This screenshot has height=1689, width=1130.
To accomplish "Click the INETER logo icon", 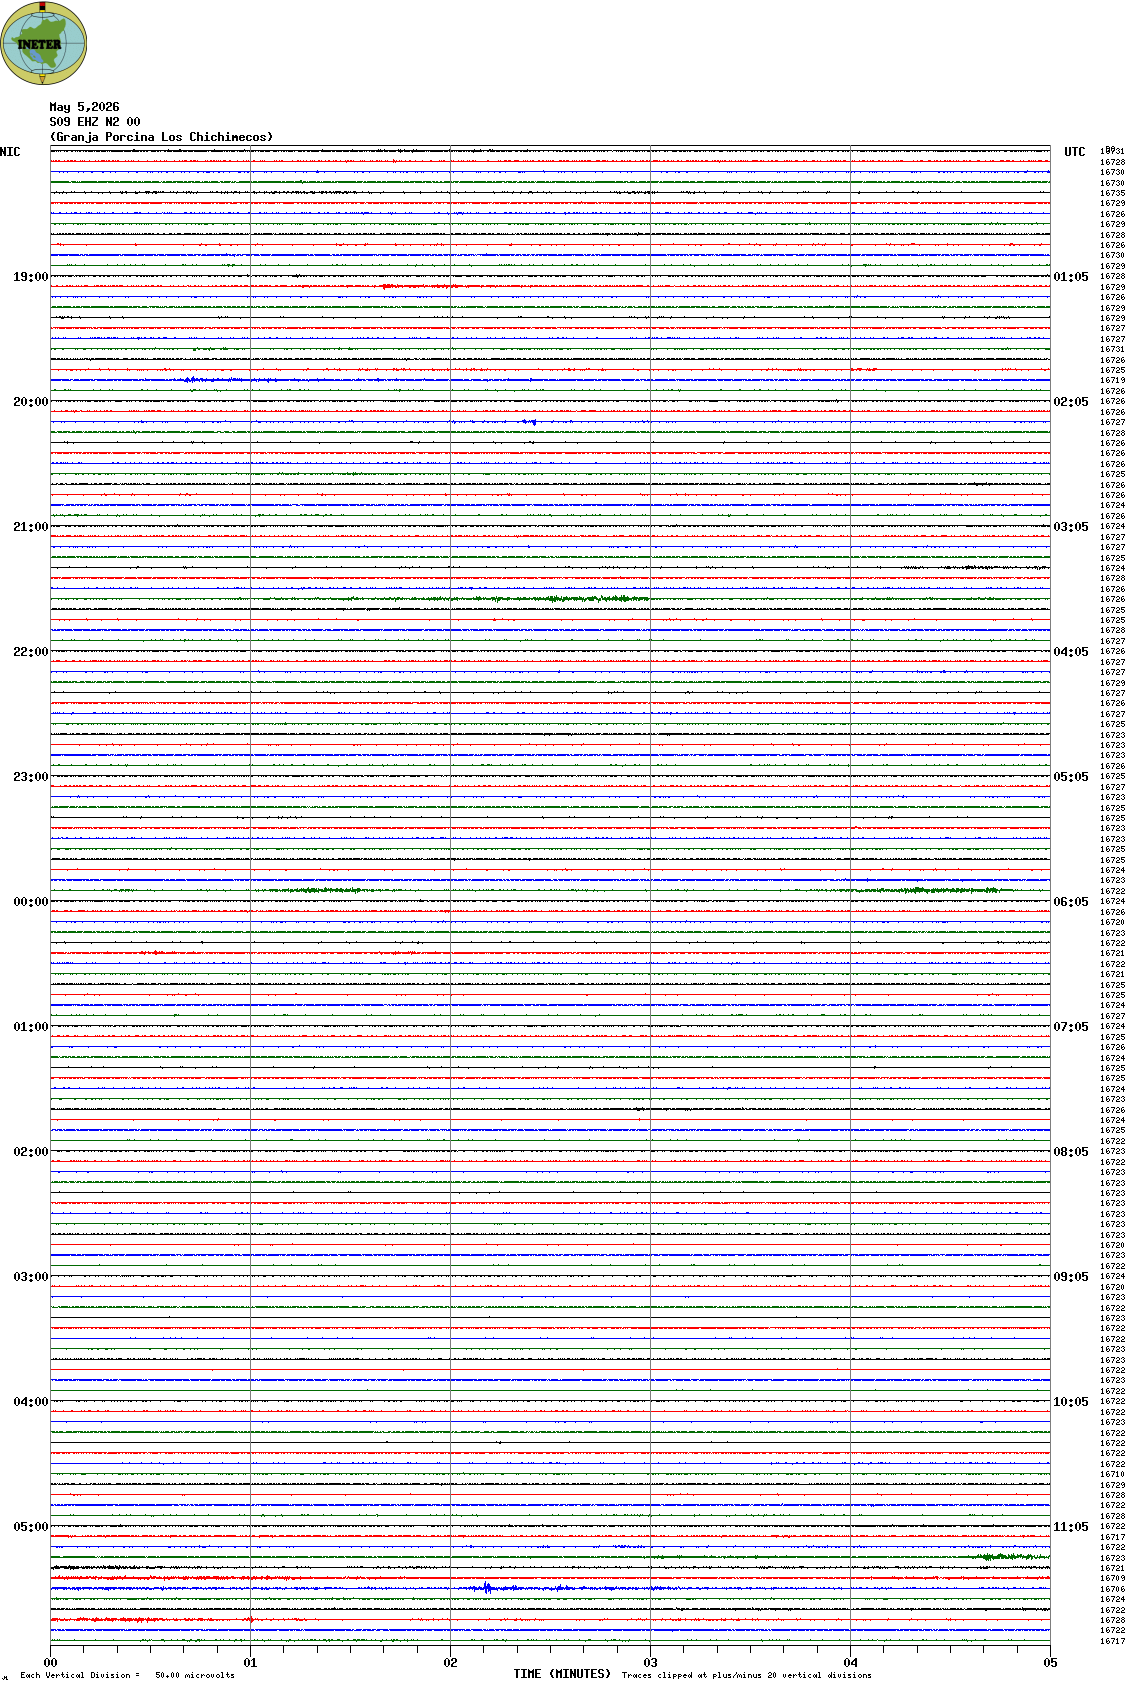I will click(43, 43).
